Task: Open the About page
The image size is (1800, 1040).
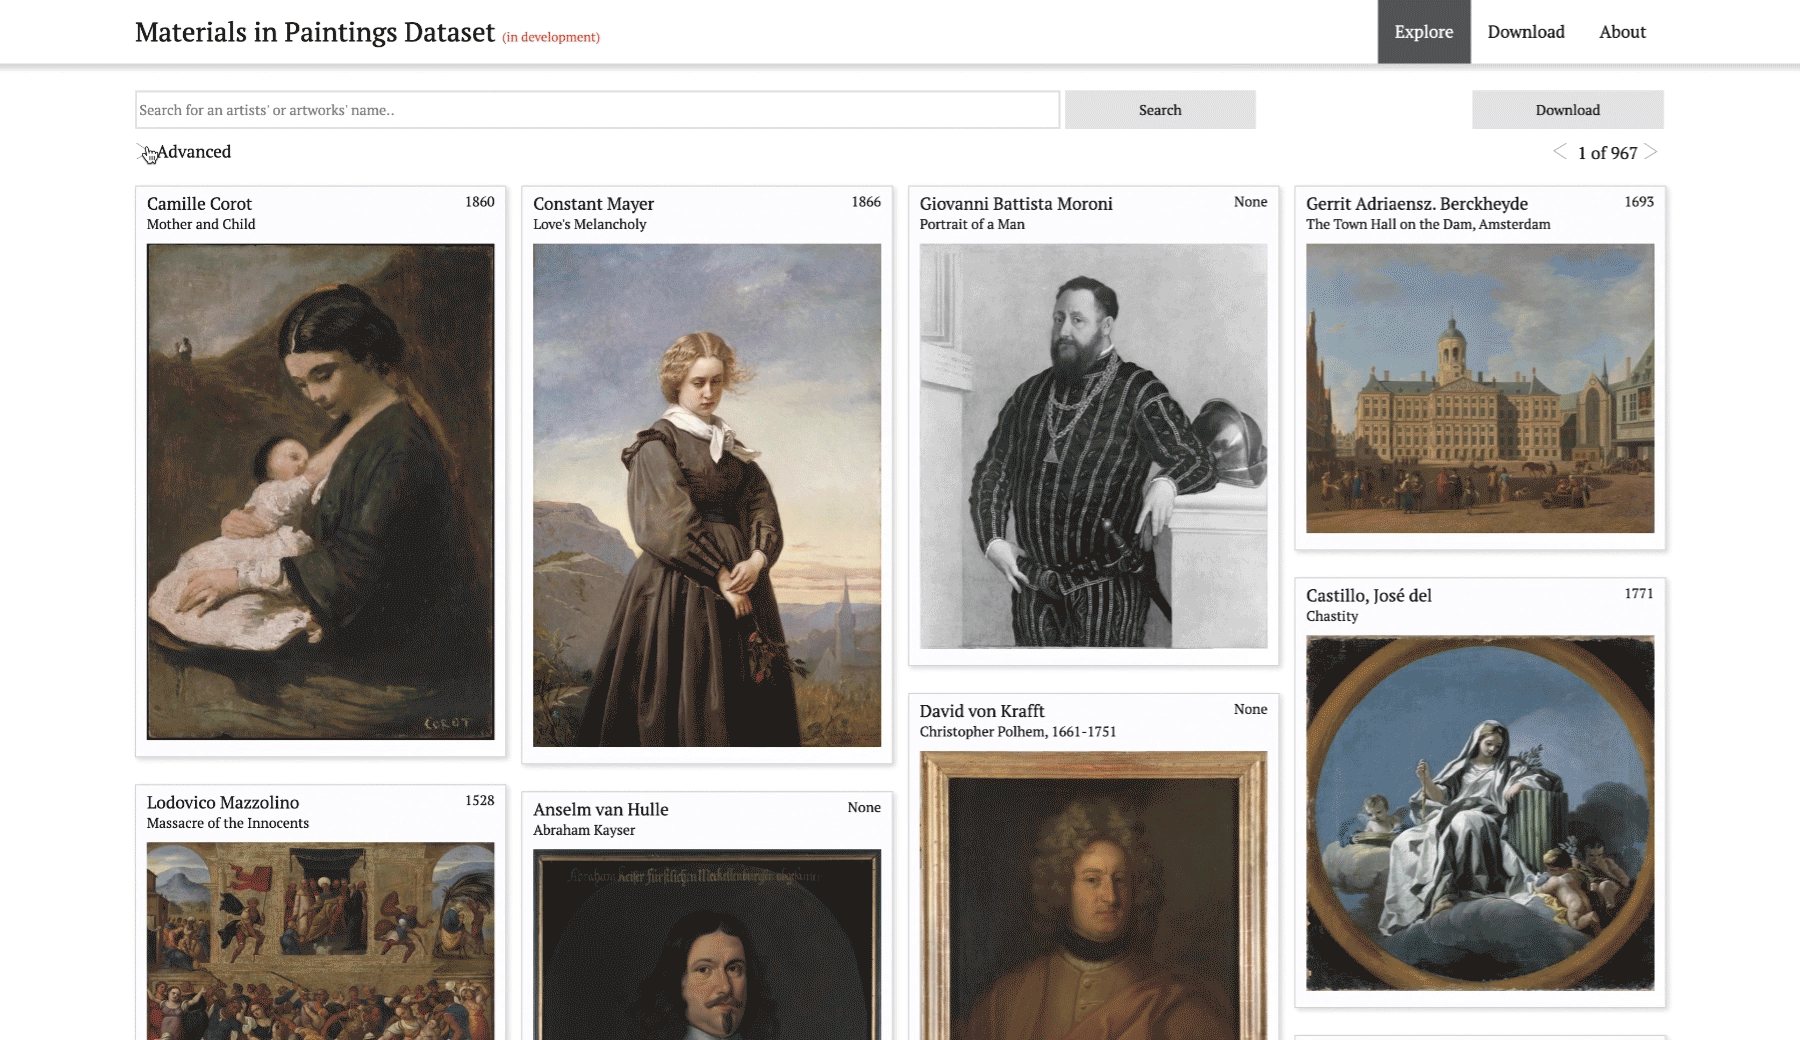Action: 1621,32
